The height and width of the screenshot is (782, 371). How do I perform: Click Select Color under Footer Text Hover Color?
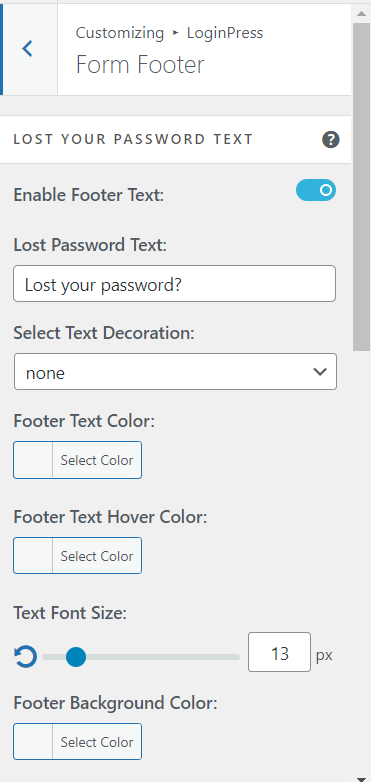tap(97, 556)
